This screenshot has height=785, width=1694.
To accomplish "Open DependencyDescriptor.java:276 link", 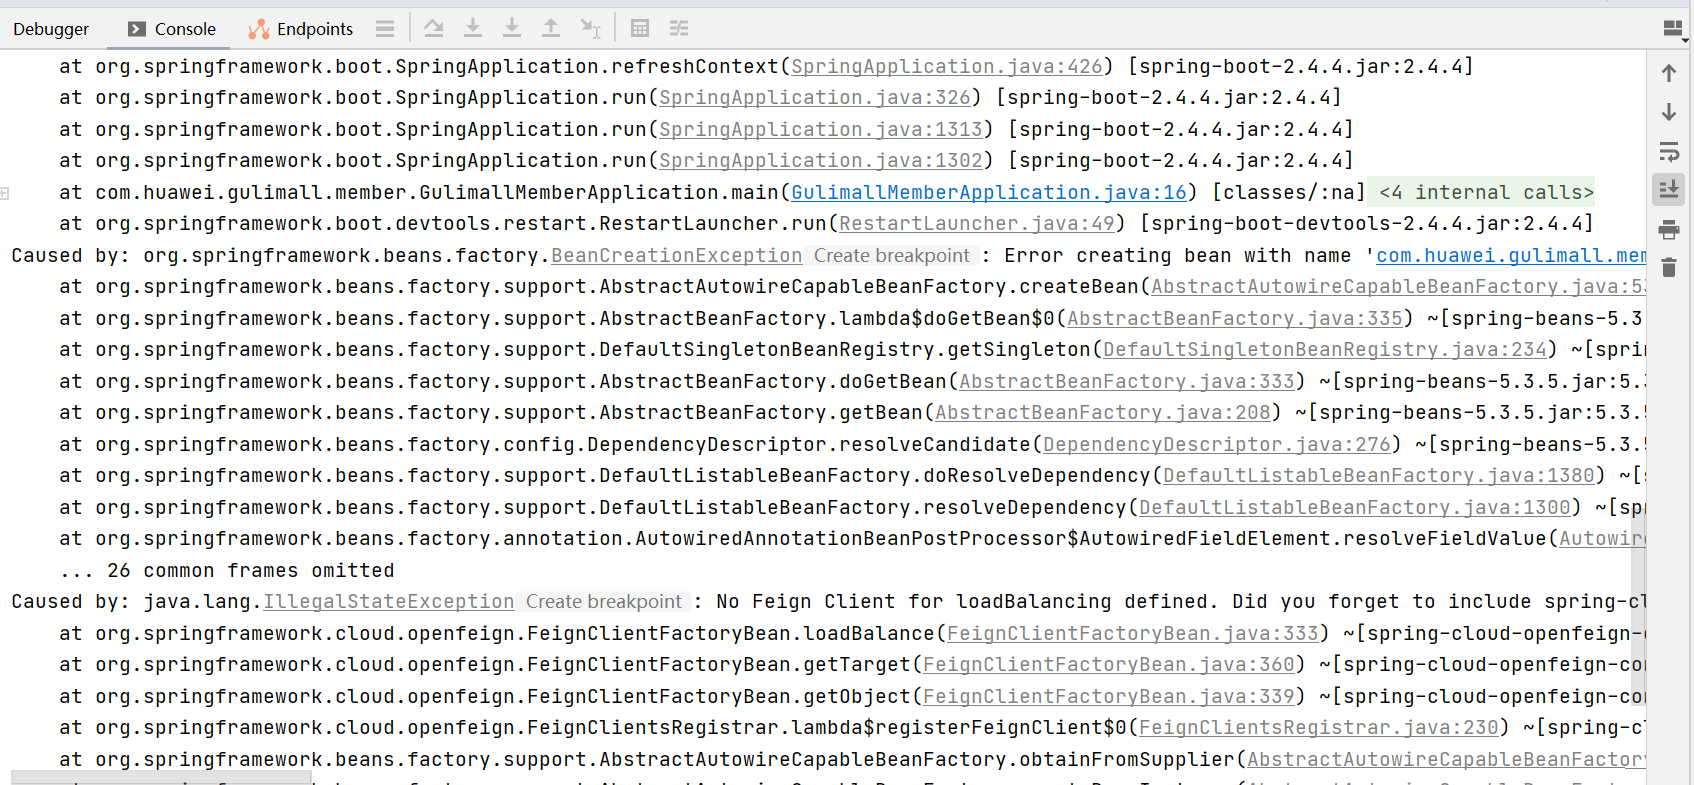I will tap(1216, 445).
